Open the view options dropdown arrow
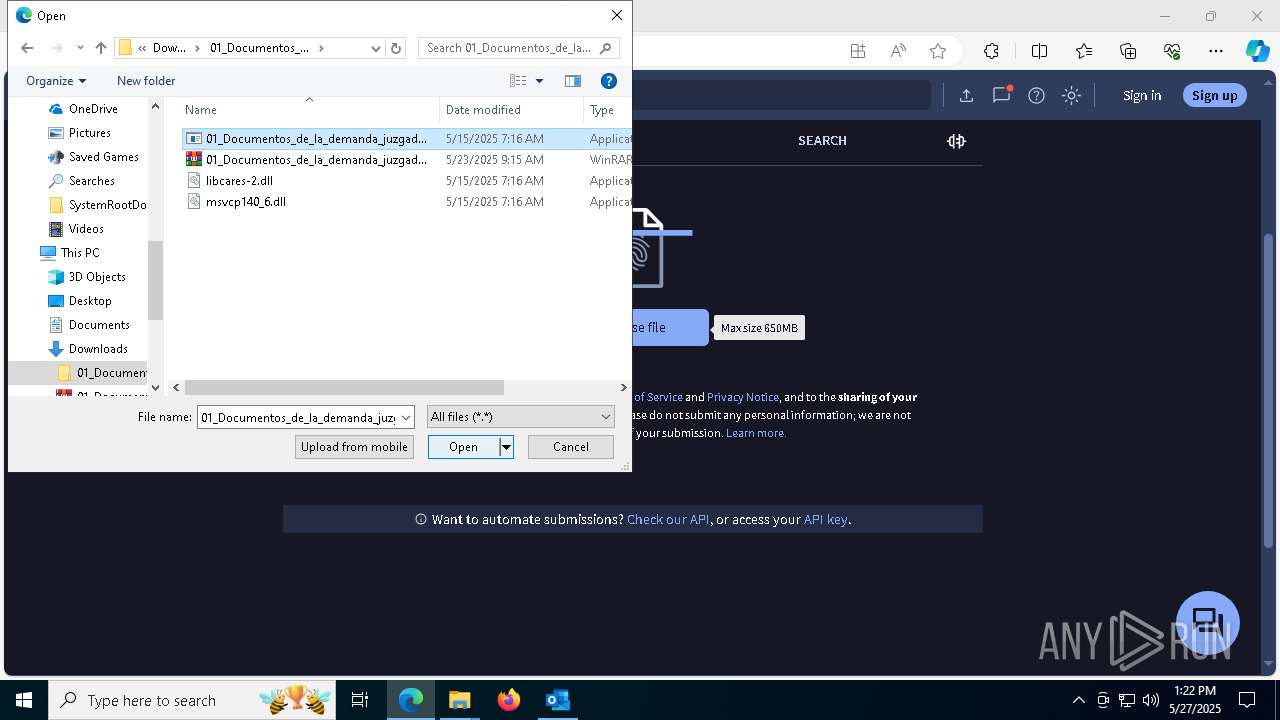This screenshot has width=1280, height=720. click(x=539, y=81)
